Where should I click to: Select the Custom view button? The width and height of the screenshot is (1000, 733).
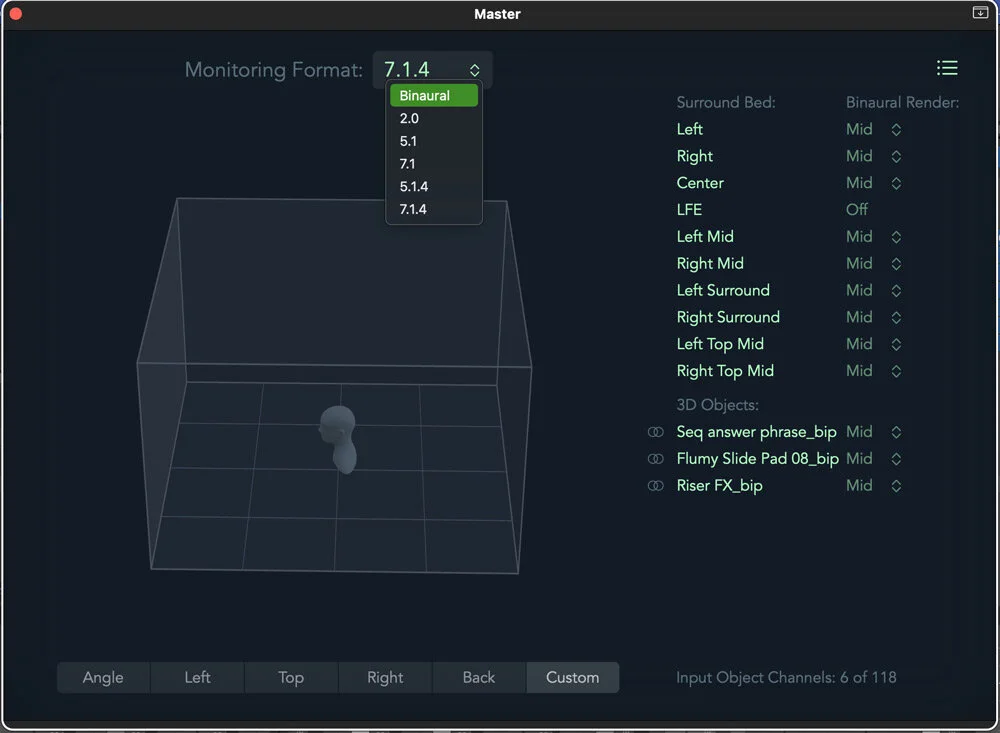coord(573,677)
